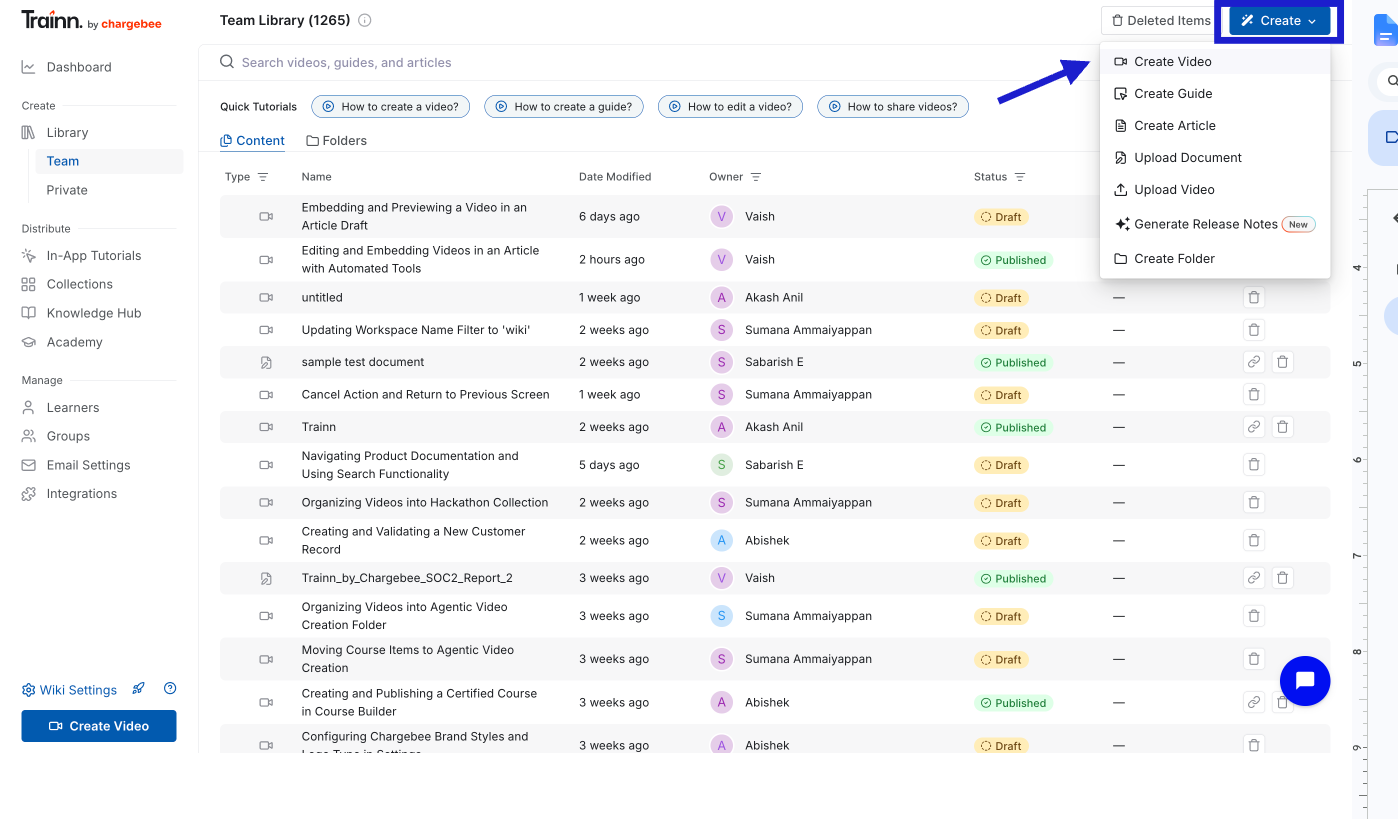Go to In-App Tutorials

coord(94,255)
